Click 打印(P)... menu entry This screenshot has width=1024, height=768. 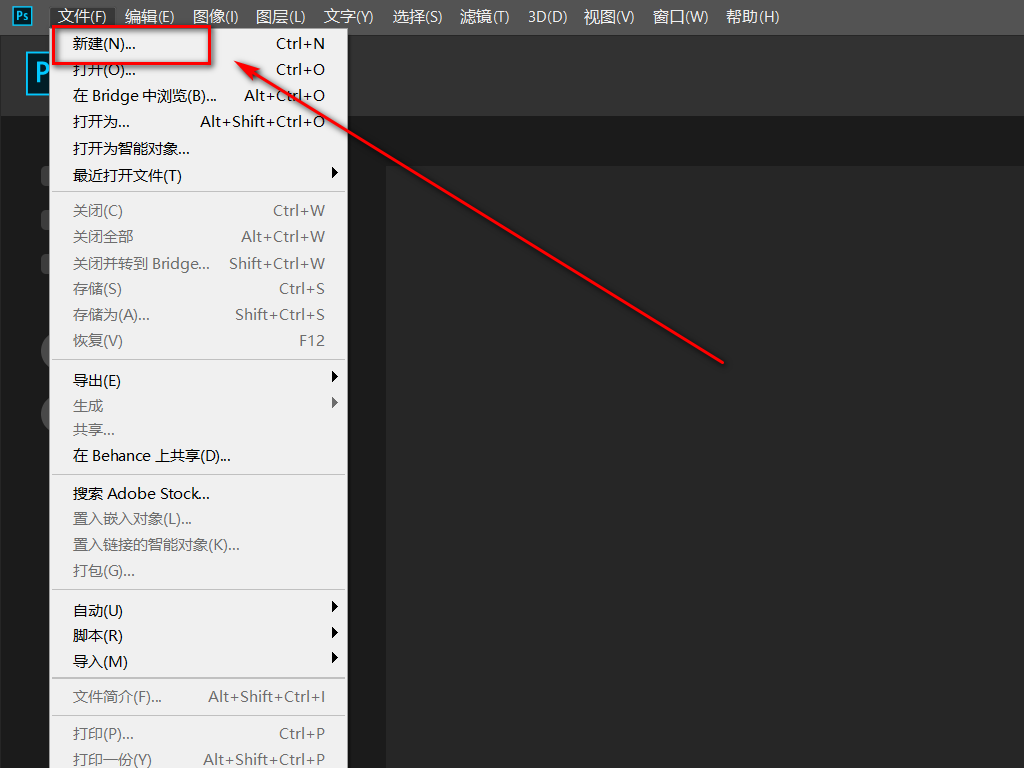point(199,734)
